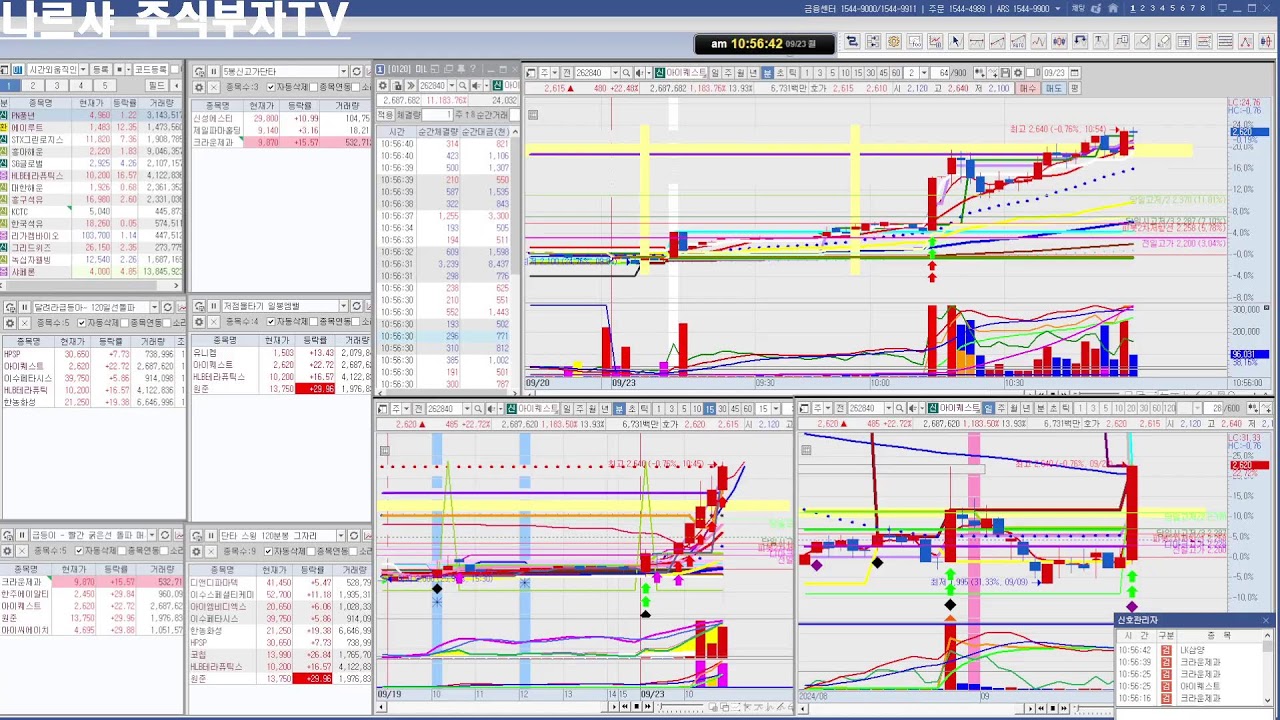
Task: Toggle 종목연동 checkbox in the 5봉신고가단타 panel
Action: click(x=313, y=87)
